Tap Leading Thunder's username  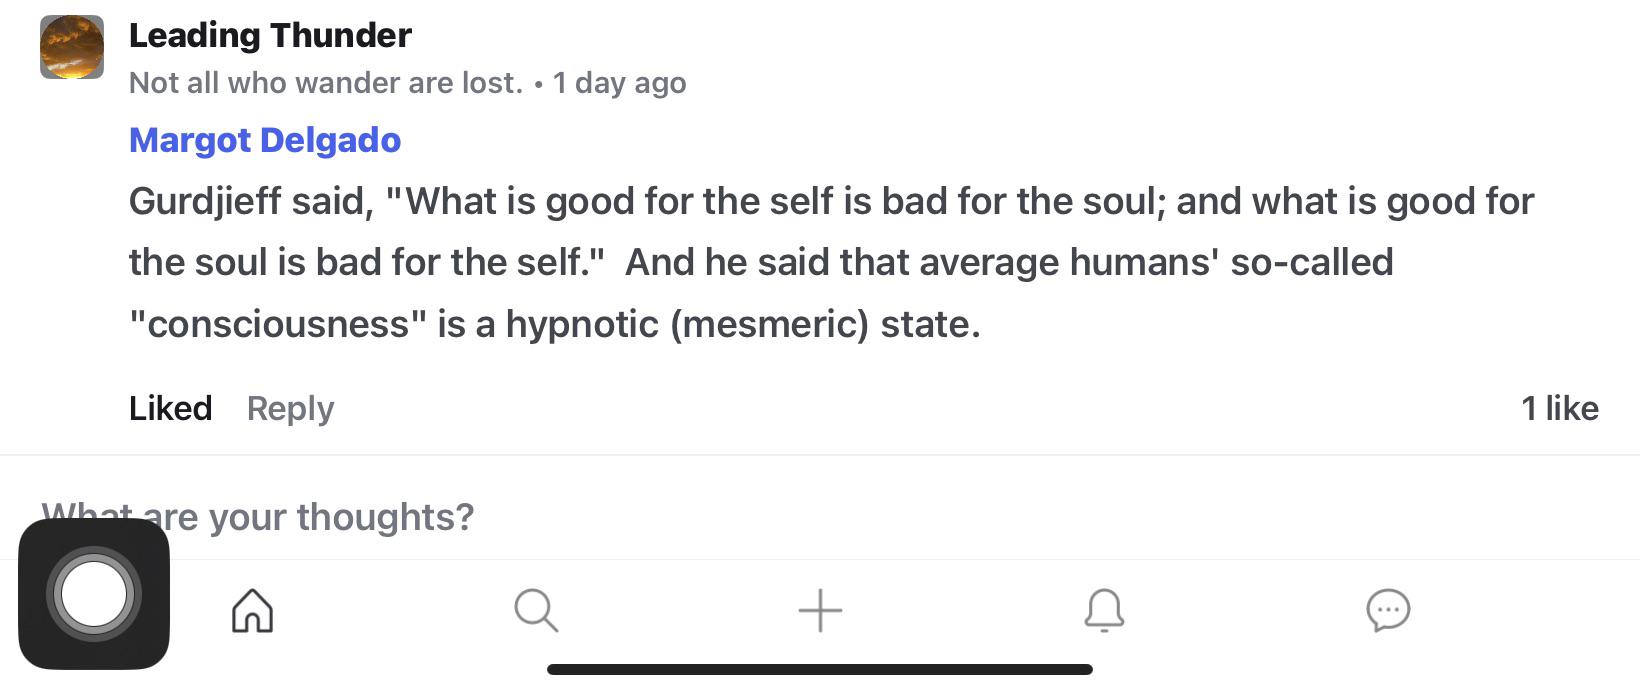[269, 34]
